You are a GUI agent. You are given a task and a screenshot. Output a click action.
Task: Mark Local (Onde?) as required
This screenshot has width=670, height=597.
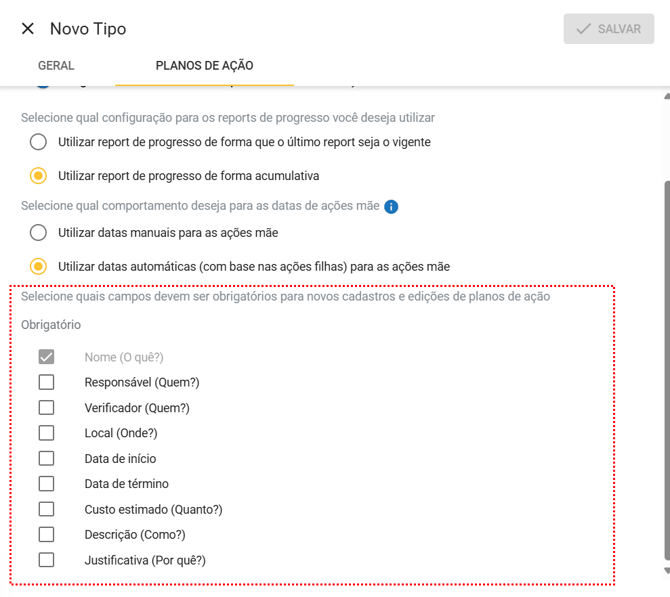coord(46,433)
